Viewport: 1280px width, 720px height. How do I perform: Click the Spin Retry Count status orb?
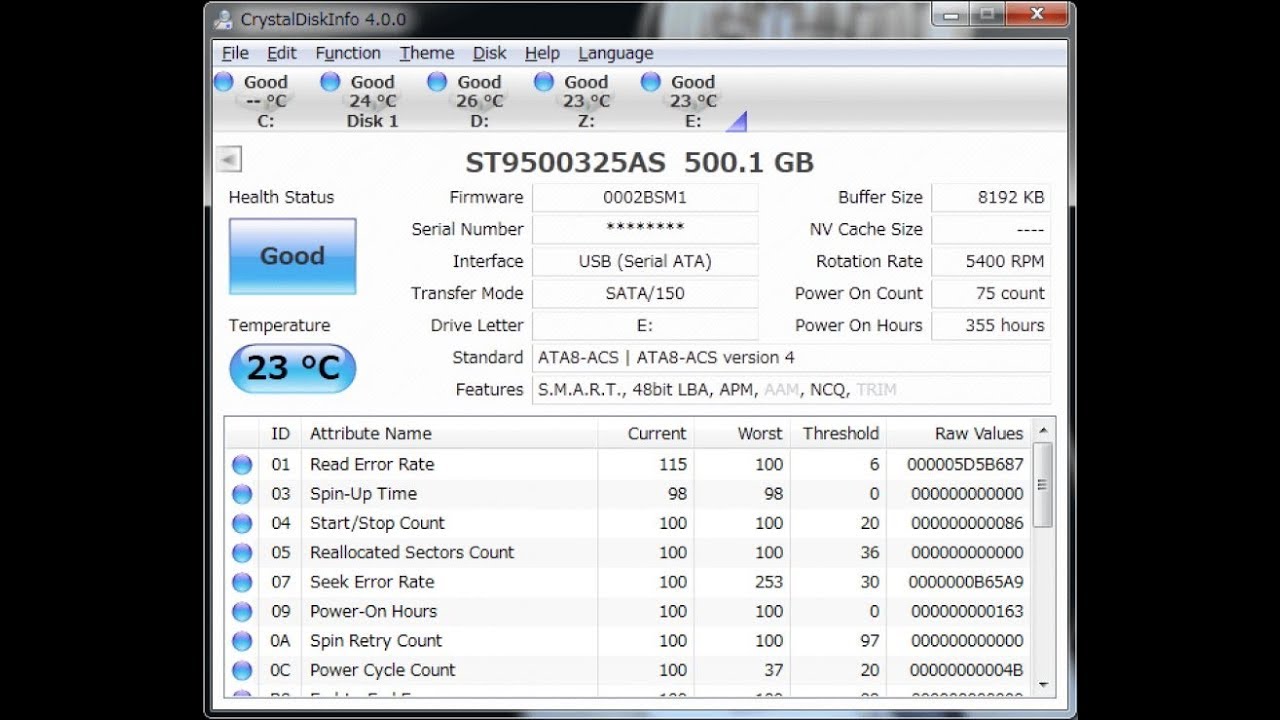(x=242, y=641)
